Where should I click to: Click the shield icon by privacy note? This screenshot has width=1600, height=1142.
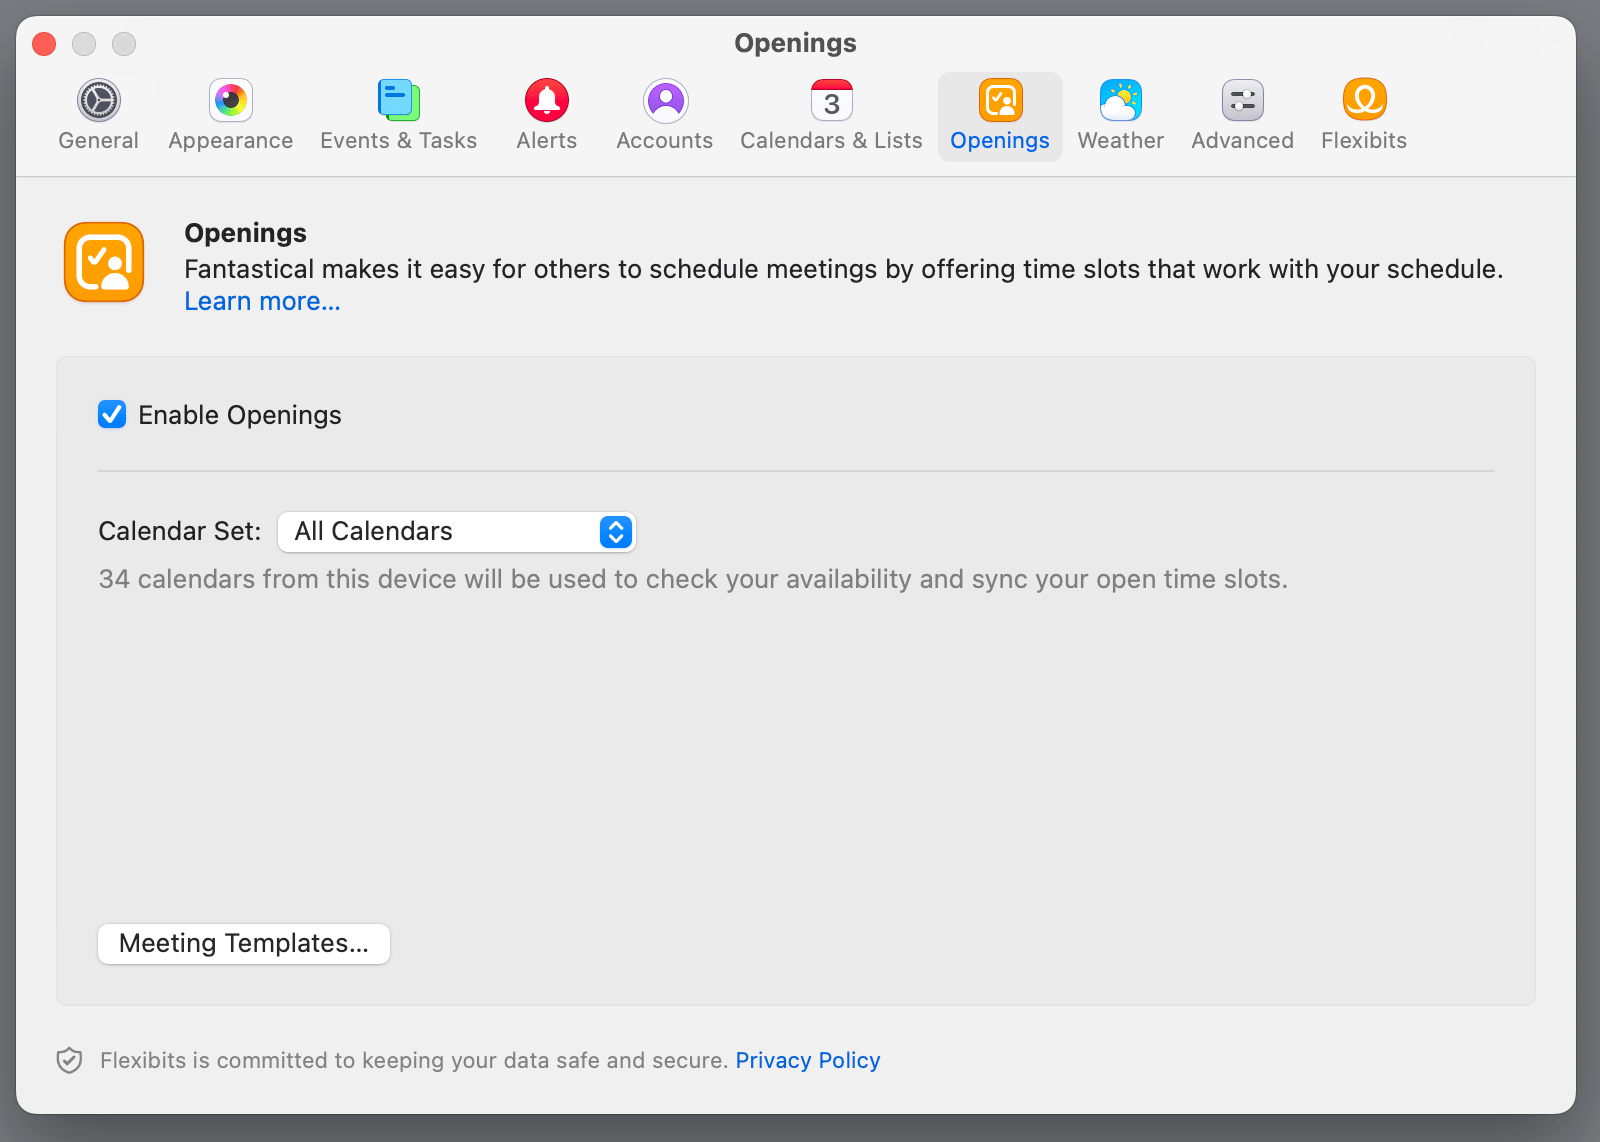[69, 1060]
